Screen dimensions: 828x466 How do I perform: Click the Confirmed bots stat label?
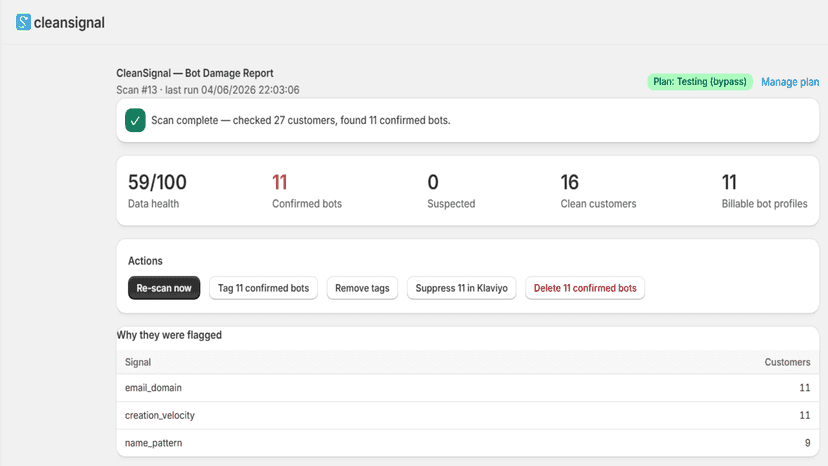click(307, 203)
